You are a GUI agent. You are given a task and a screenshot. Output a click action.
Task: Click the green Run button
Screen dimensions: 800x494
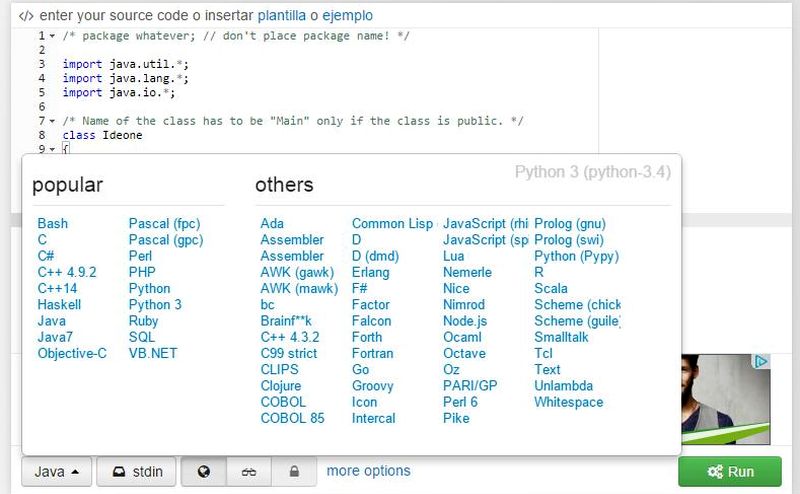click(730, 471)
